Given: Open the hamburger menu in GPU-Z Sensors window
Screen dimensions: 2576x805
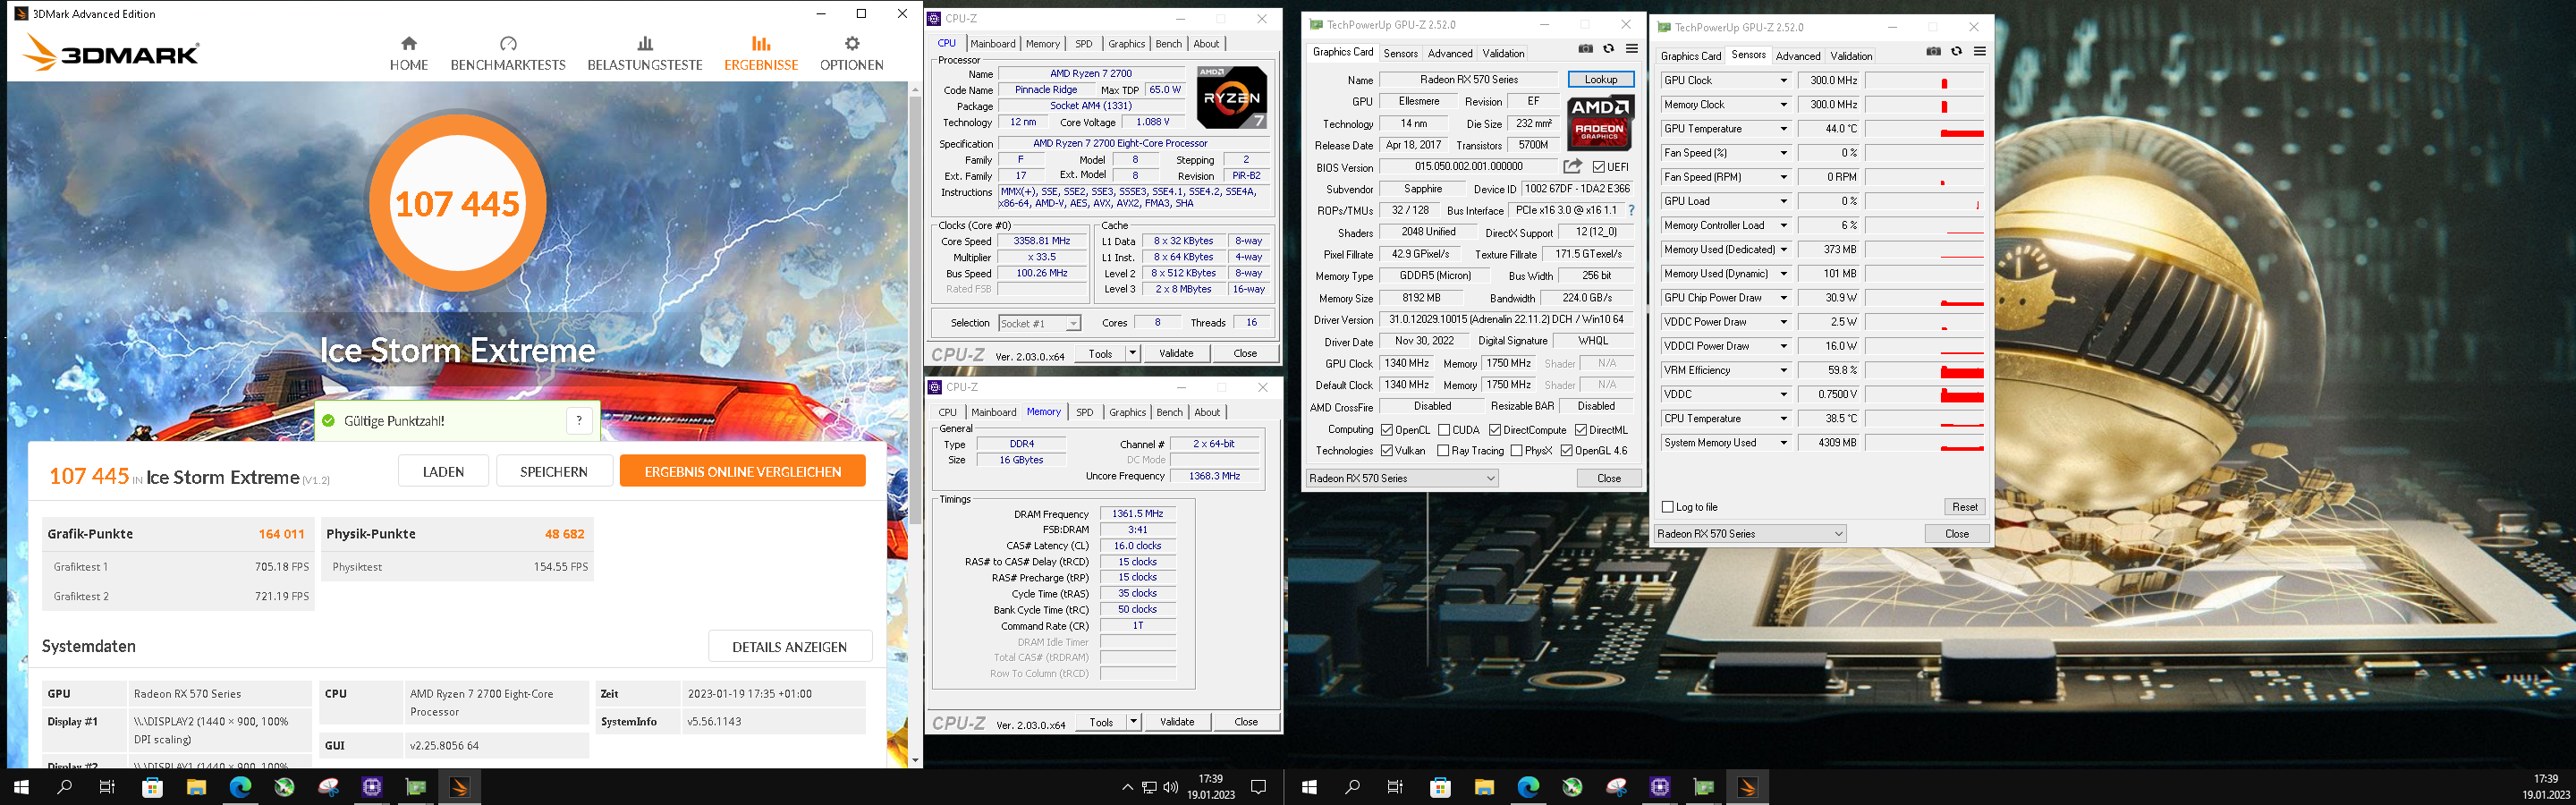Looking at the screenshot, I should click(x=1979, y=52).
